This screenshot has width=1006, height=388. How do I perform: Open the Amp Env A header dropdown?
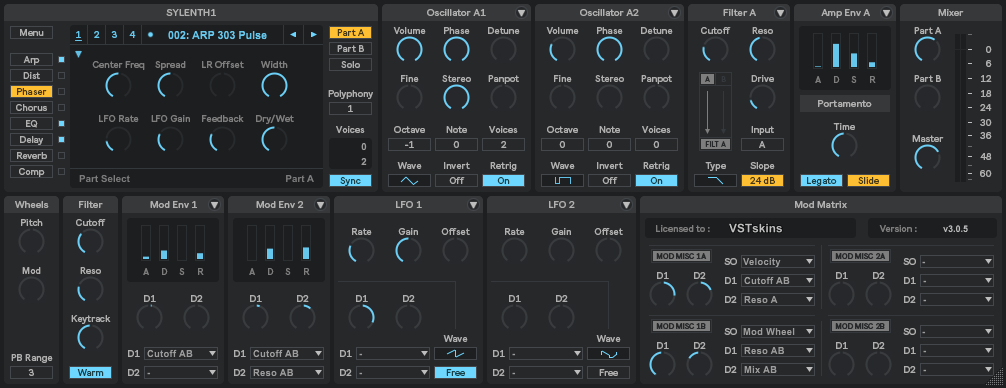[x=886, y=13]
